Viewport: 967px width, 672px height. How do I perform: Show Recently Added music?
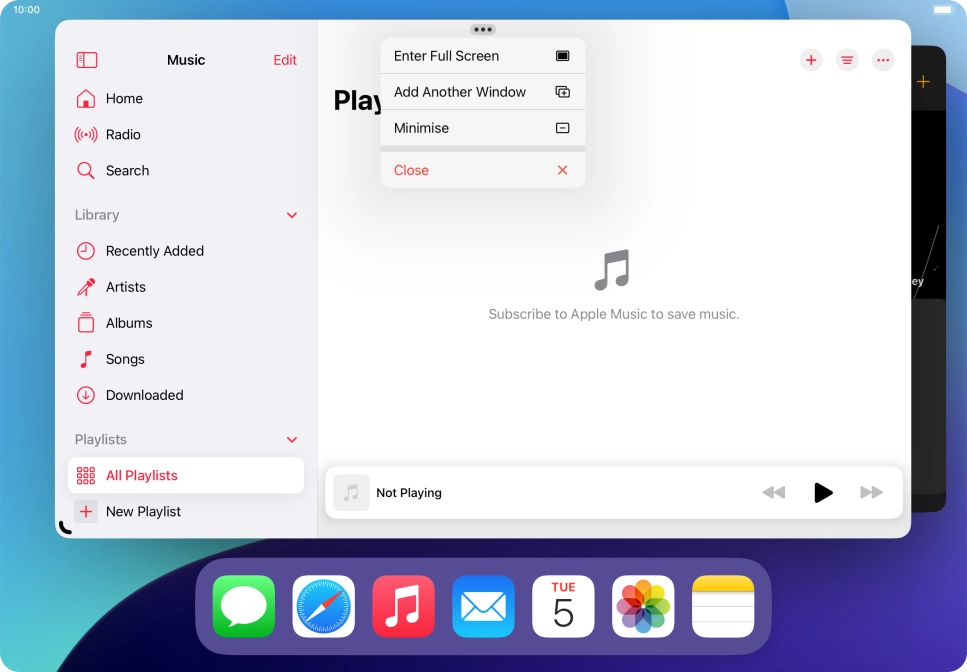coord(154,251)
